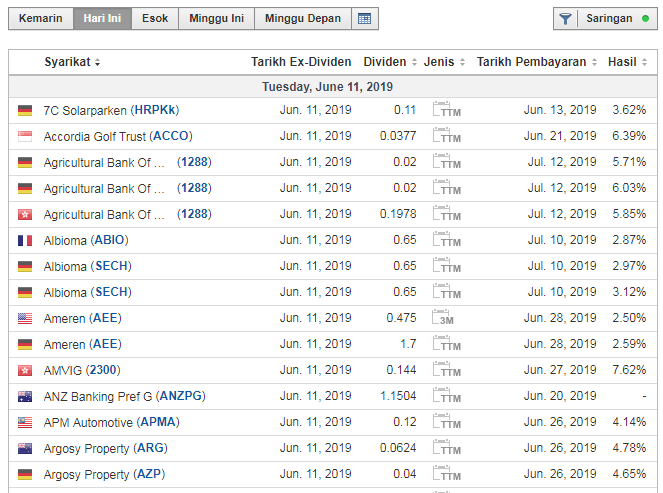This screenshot has height=493, width=663.
Task: Click the German flag beside Argosy Property AZP
Action: [x=25, y=475]
